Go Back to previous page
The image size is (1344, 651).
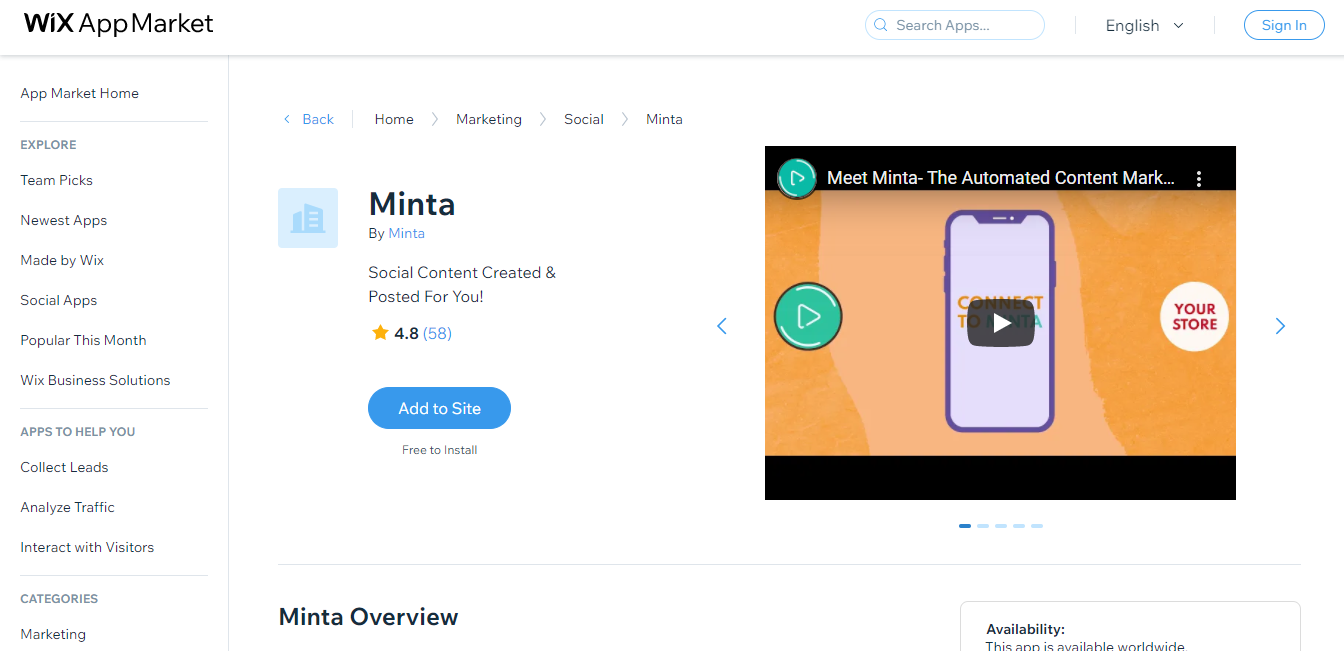[318, 119]
